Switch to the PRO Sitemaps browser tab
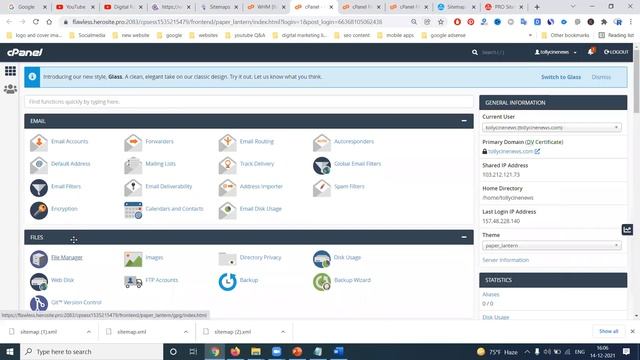 [504, 7]
